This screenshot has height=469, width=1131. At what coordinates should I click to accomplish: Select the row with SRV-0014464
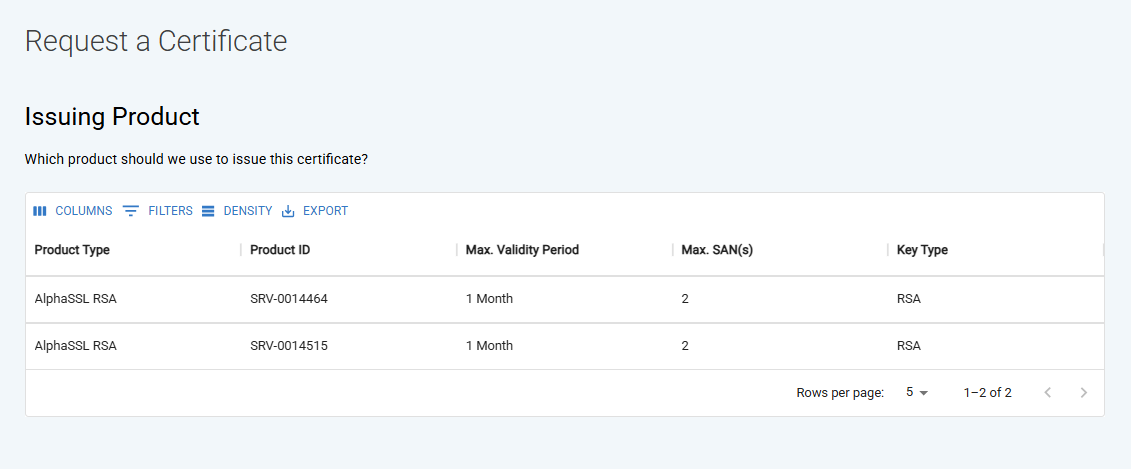[x=565, y=299]
